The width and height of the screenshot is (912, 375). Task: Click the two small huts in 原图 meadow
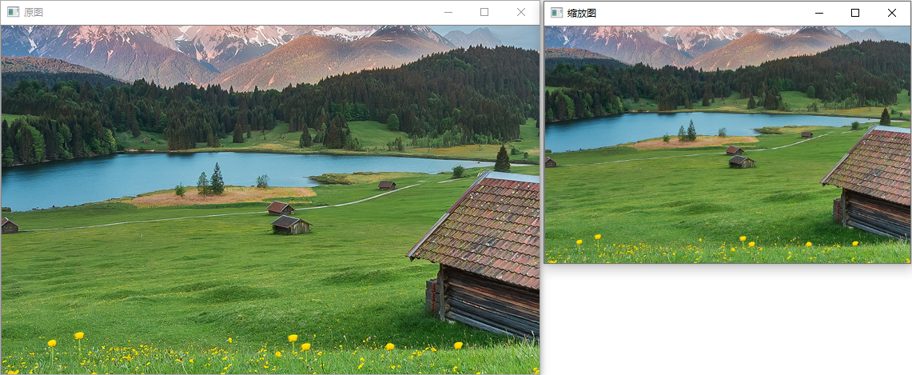(288, 217)
